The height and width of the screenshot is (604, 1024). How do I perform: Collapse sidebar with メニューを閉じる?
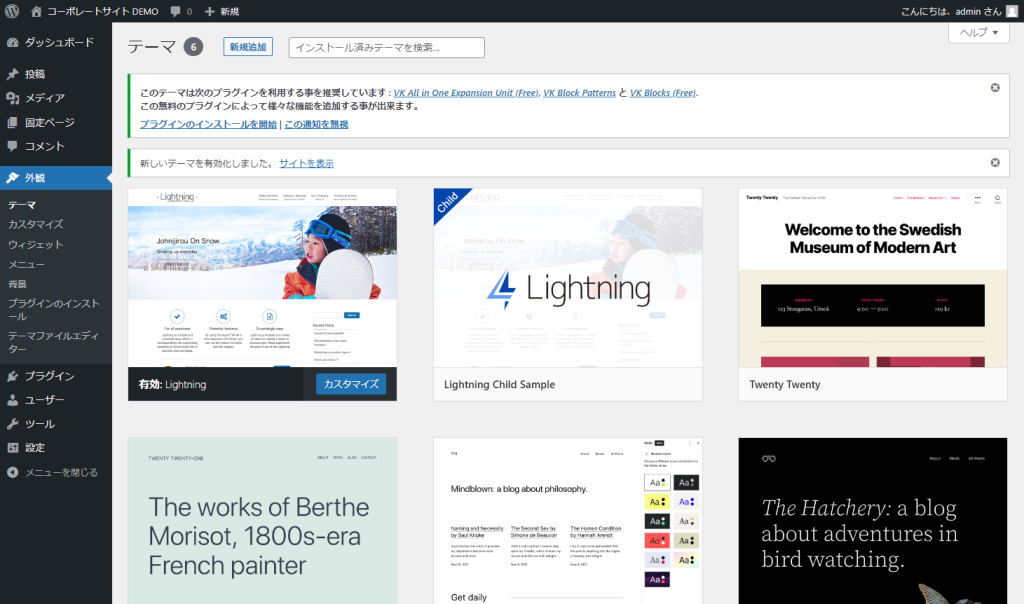click(x=61, y=472)
